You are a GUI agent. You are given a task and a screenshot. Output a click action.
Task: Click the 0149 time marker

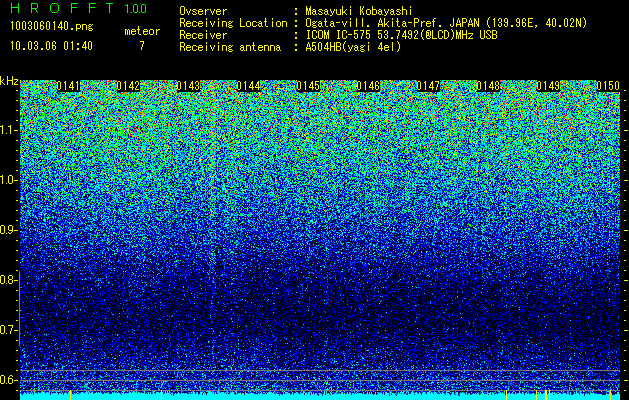[548, 86]
